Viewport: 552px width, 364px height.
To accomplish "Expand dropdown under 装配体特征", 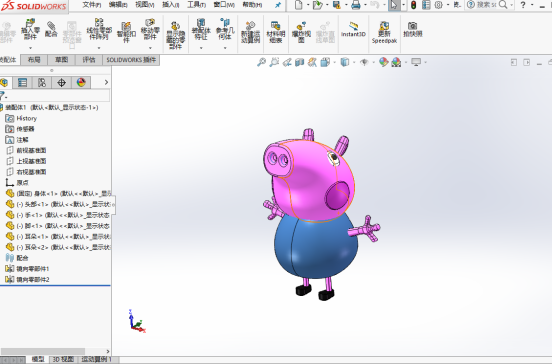I will 201,48.
